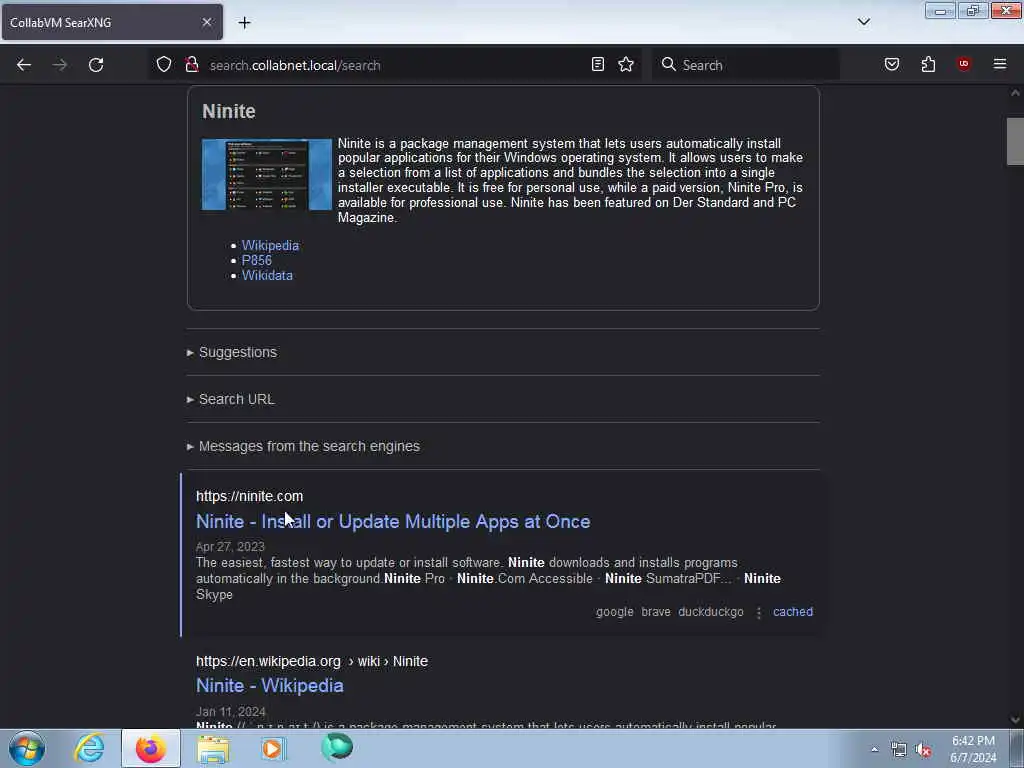Viewport: 1024px width, 768px height.
Task: Open the Wikidata link
Action: coord(267,276)
